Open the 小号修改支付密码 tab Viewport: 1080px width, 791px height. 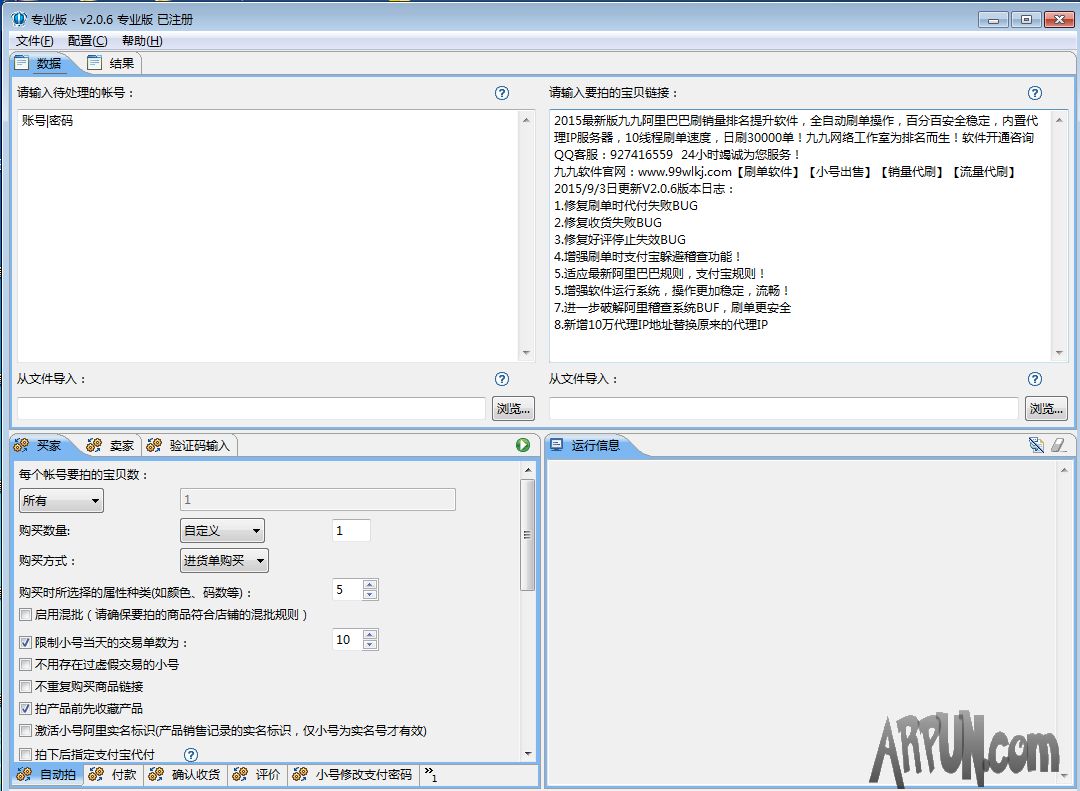[353, 774]
